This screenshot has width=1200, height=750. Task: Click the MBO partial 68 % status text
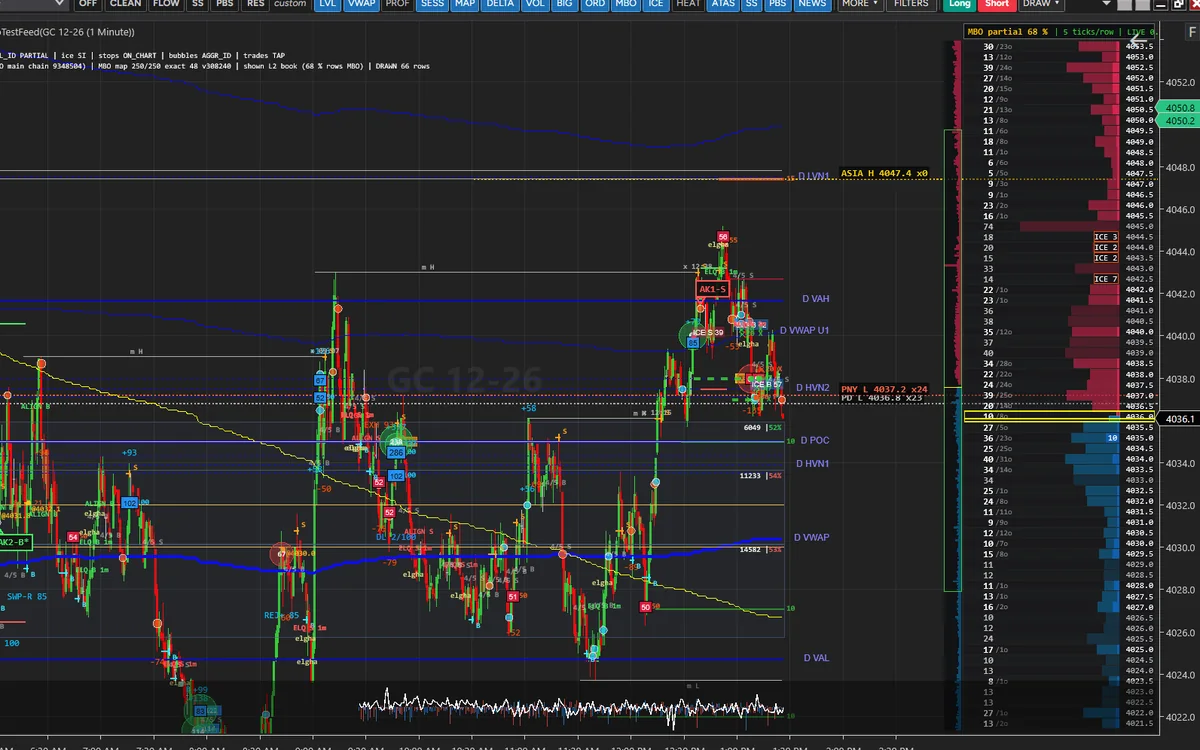[x=1009, y=32]
